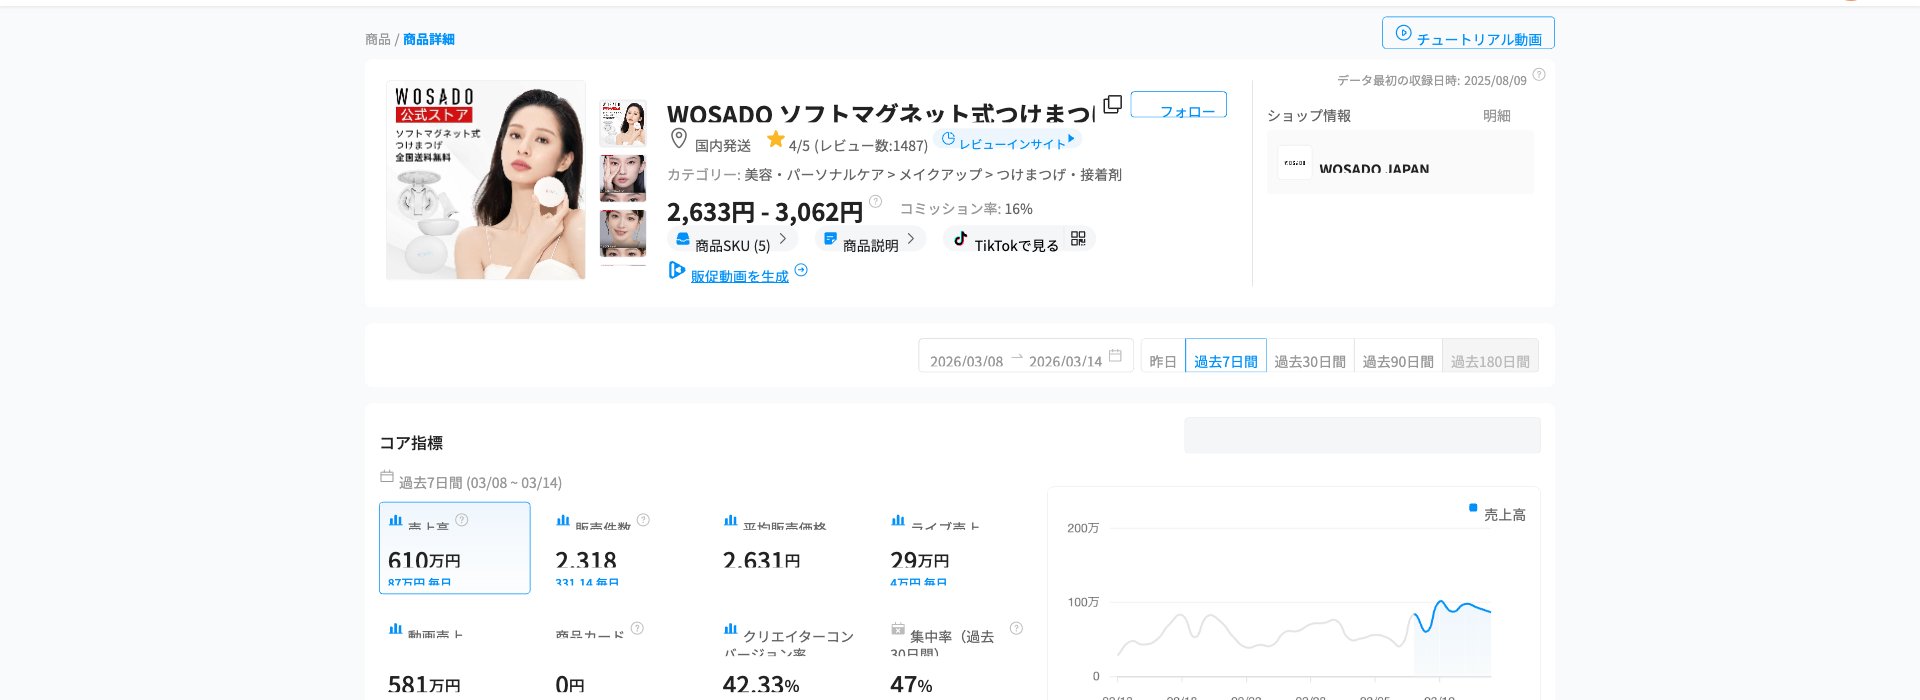Click the 商品詳細 breadcrumb link
Viewport: 1920px width, 700px height.
[429, 39]
